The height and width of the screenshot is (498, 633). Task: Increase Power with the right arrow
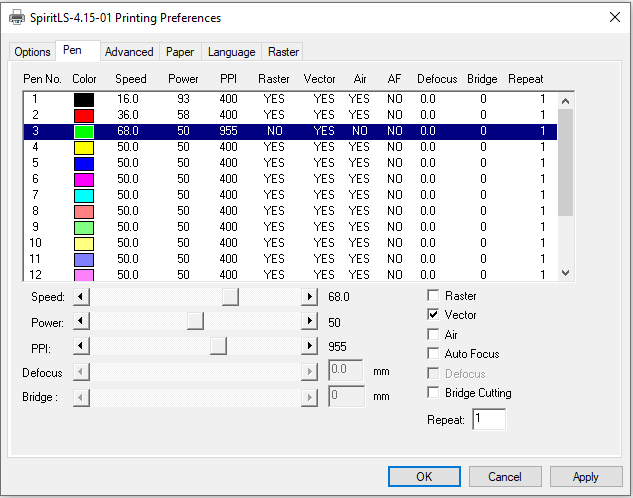[309, 322]
